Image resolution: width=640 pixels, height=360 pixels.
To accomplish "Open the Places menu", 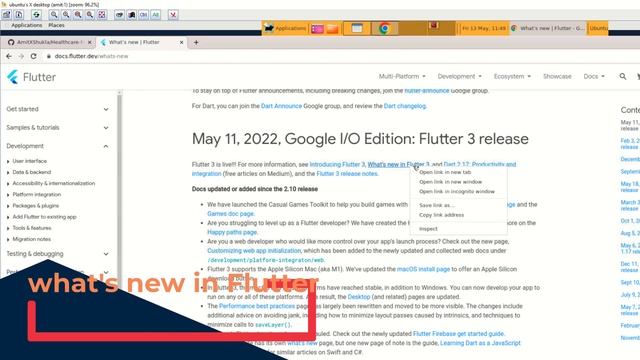I will click(x=56, y=25).
